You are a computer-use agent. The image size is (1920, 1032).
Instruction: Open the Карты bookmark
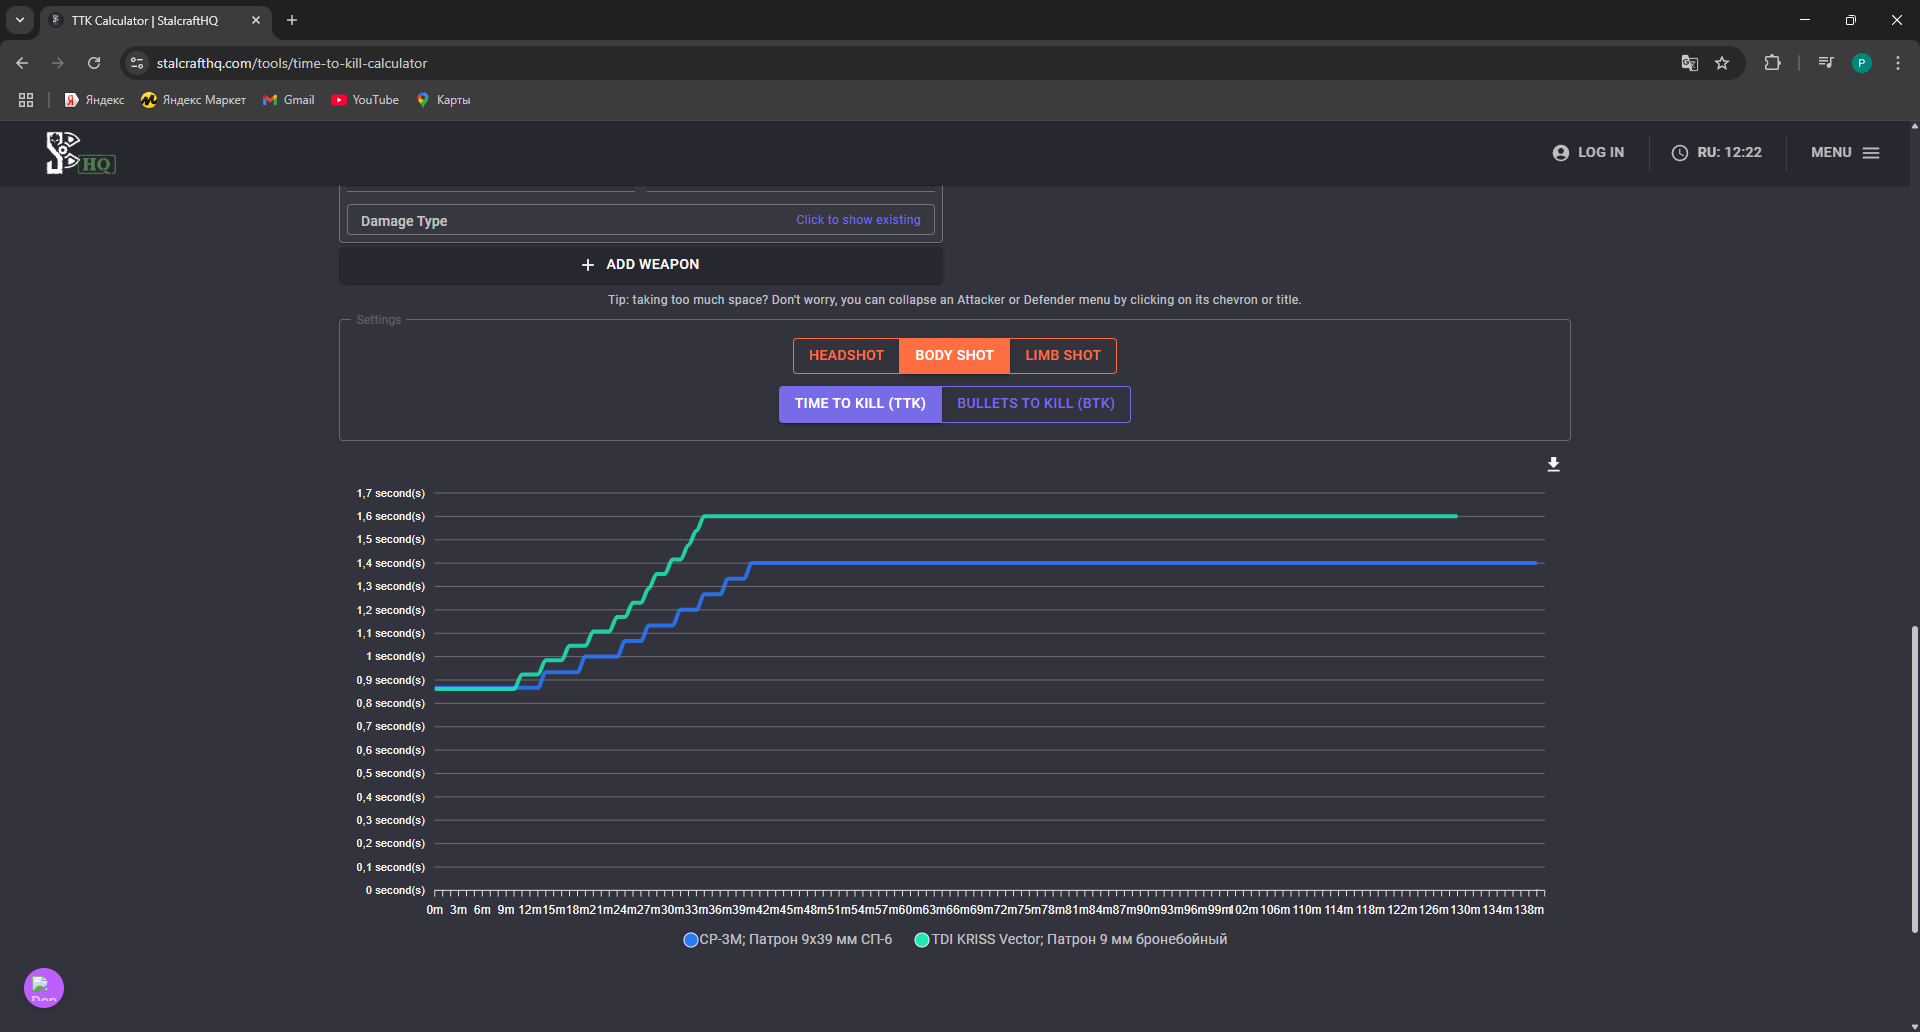tap(443, 100)
